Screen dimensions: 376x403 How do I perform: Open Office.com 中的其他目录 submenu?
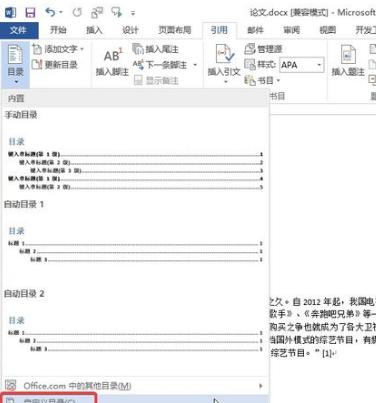pos(135,386)
